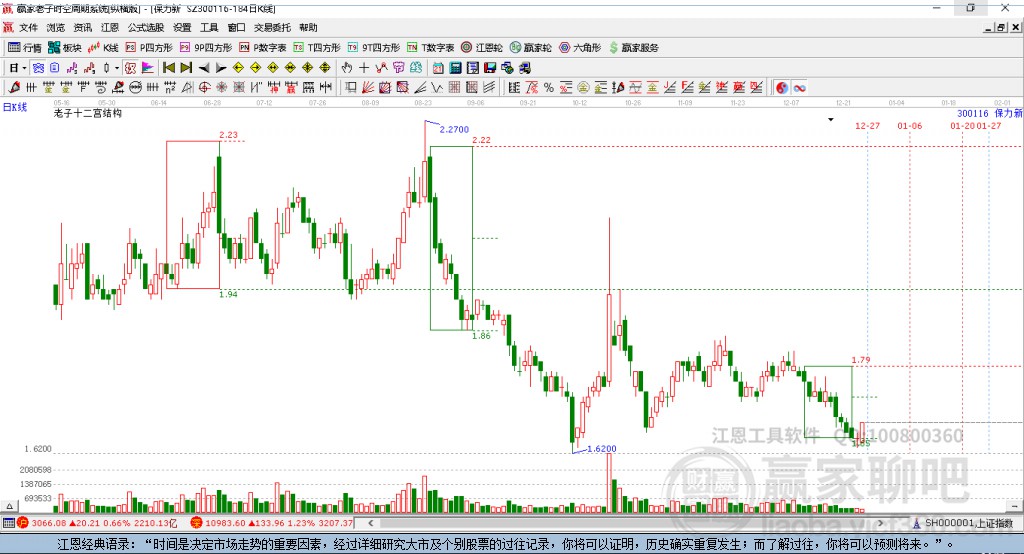The height and width of the screenshot is (554, 1024).
Task: Open the 公式选股 menu
Action: [144, 28]
